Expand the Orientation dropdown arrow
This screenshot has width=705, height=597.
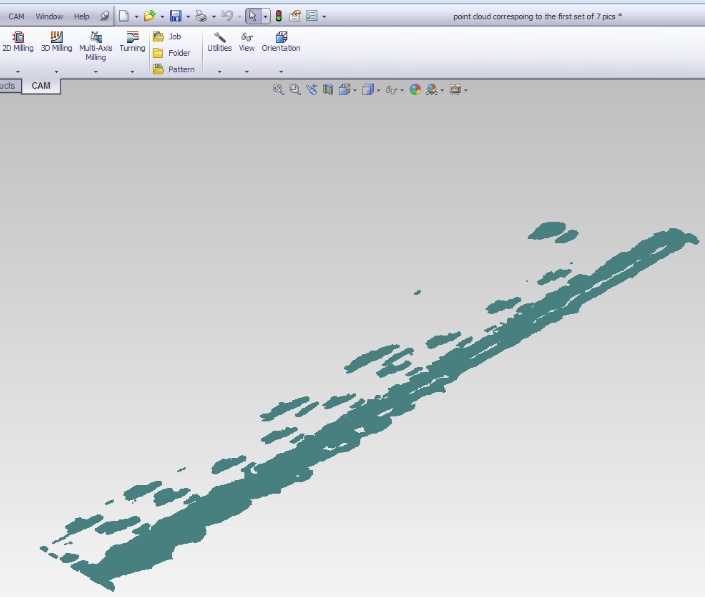(x=281, y=71)
